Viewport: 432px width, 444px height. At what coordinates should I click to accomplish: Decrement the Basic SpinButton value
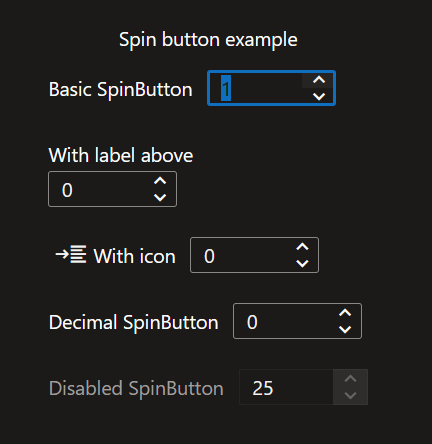pos(319,96)
